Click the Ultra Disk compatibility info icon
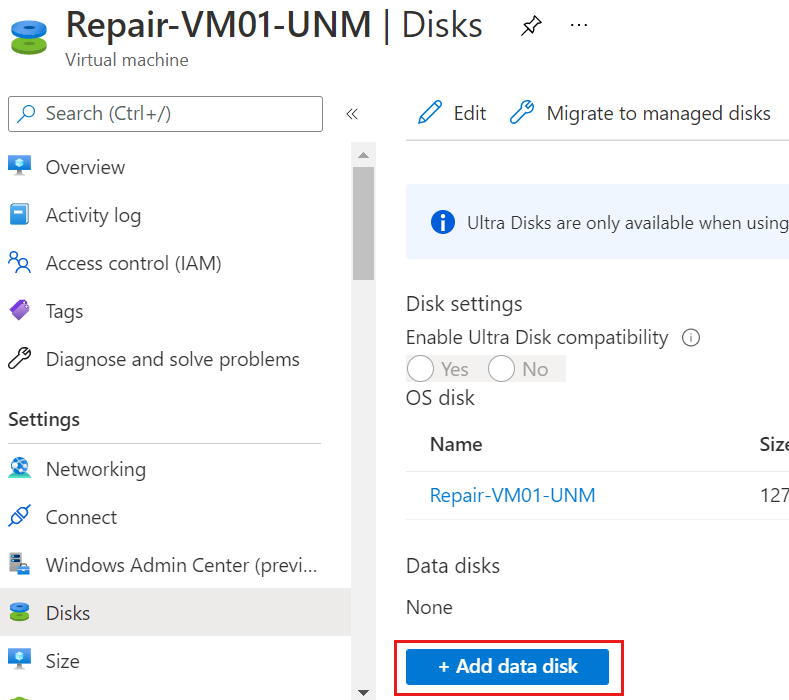Viewport: 789px width, 700px height. pyautogui.click(x=690, y=338)
